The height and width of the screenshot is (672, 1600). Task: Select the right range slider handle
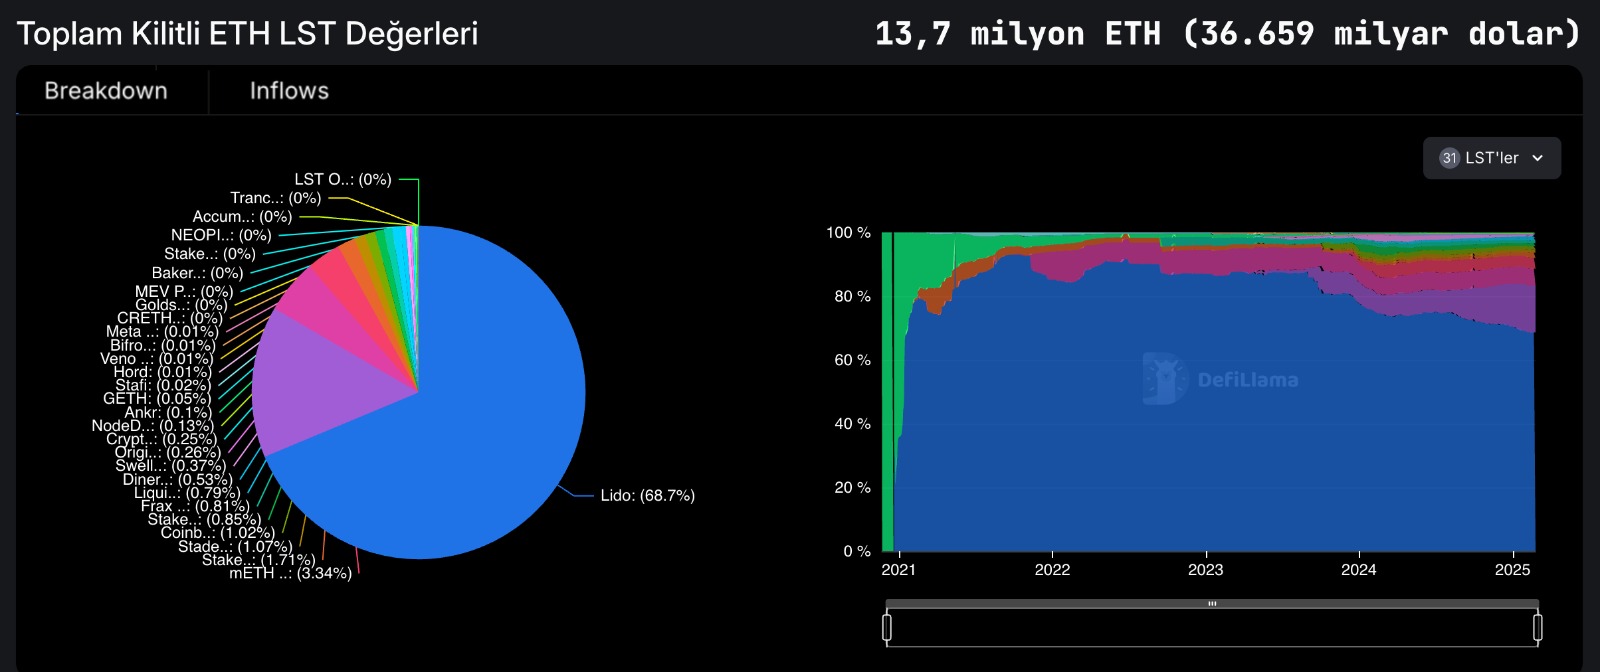[1537, 628]
